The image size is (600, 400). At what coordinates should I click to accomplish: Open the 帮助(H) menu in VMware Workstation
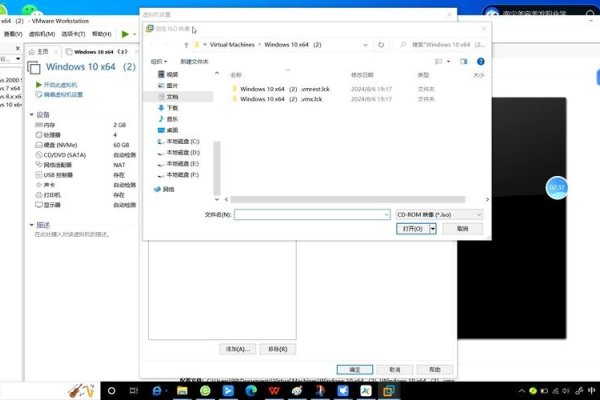[101, 34]
